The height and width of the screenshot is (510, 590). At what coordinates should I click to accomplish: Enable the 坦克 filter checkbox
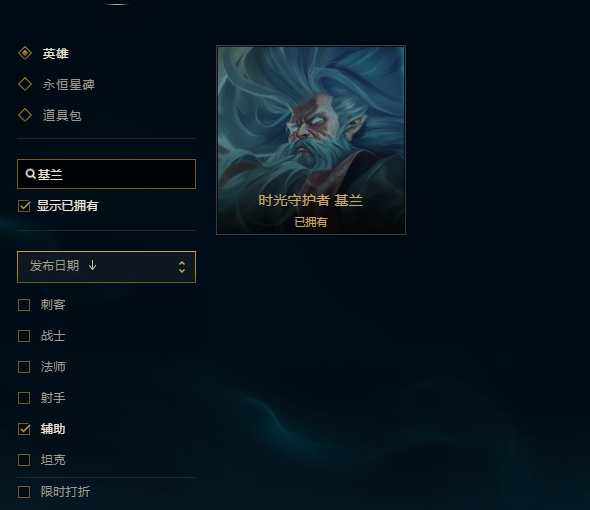coord(24,460)
